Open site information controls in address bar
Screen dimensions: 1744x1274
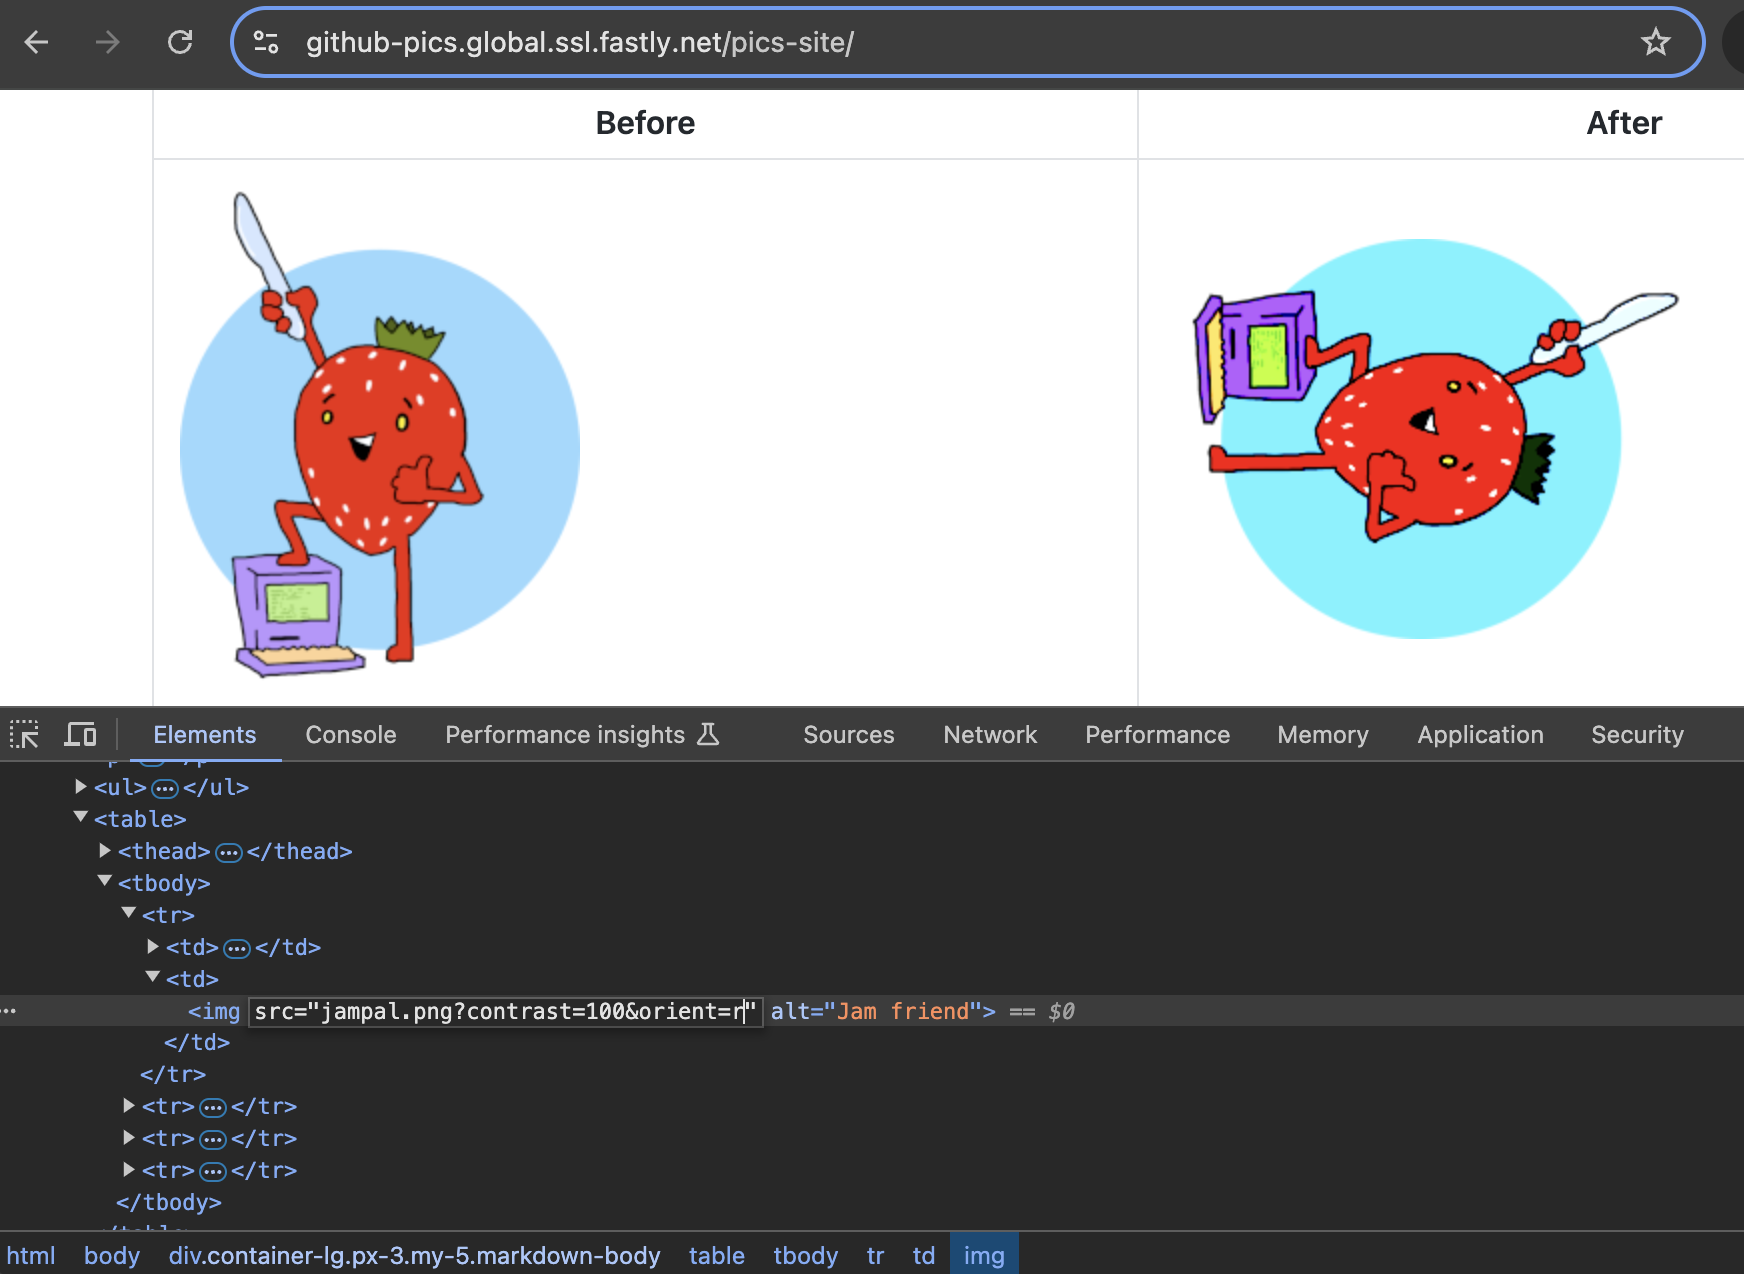click(x=266, y=43)
